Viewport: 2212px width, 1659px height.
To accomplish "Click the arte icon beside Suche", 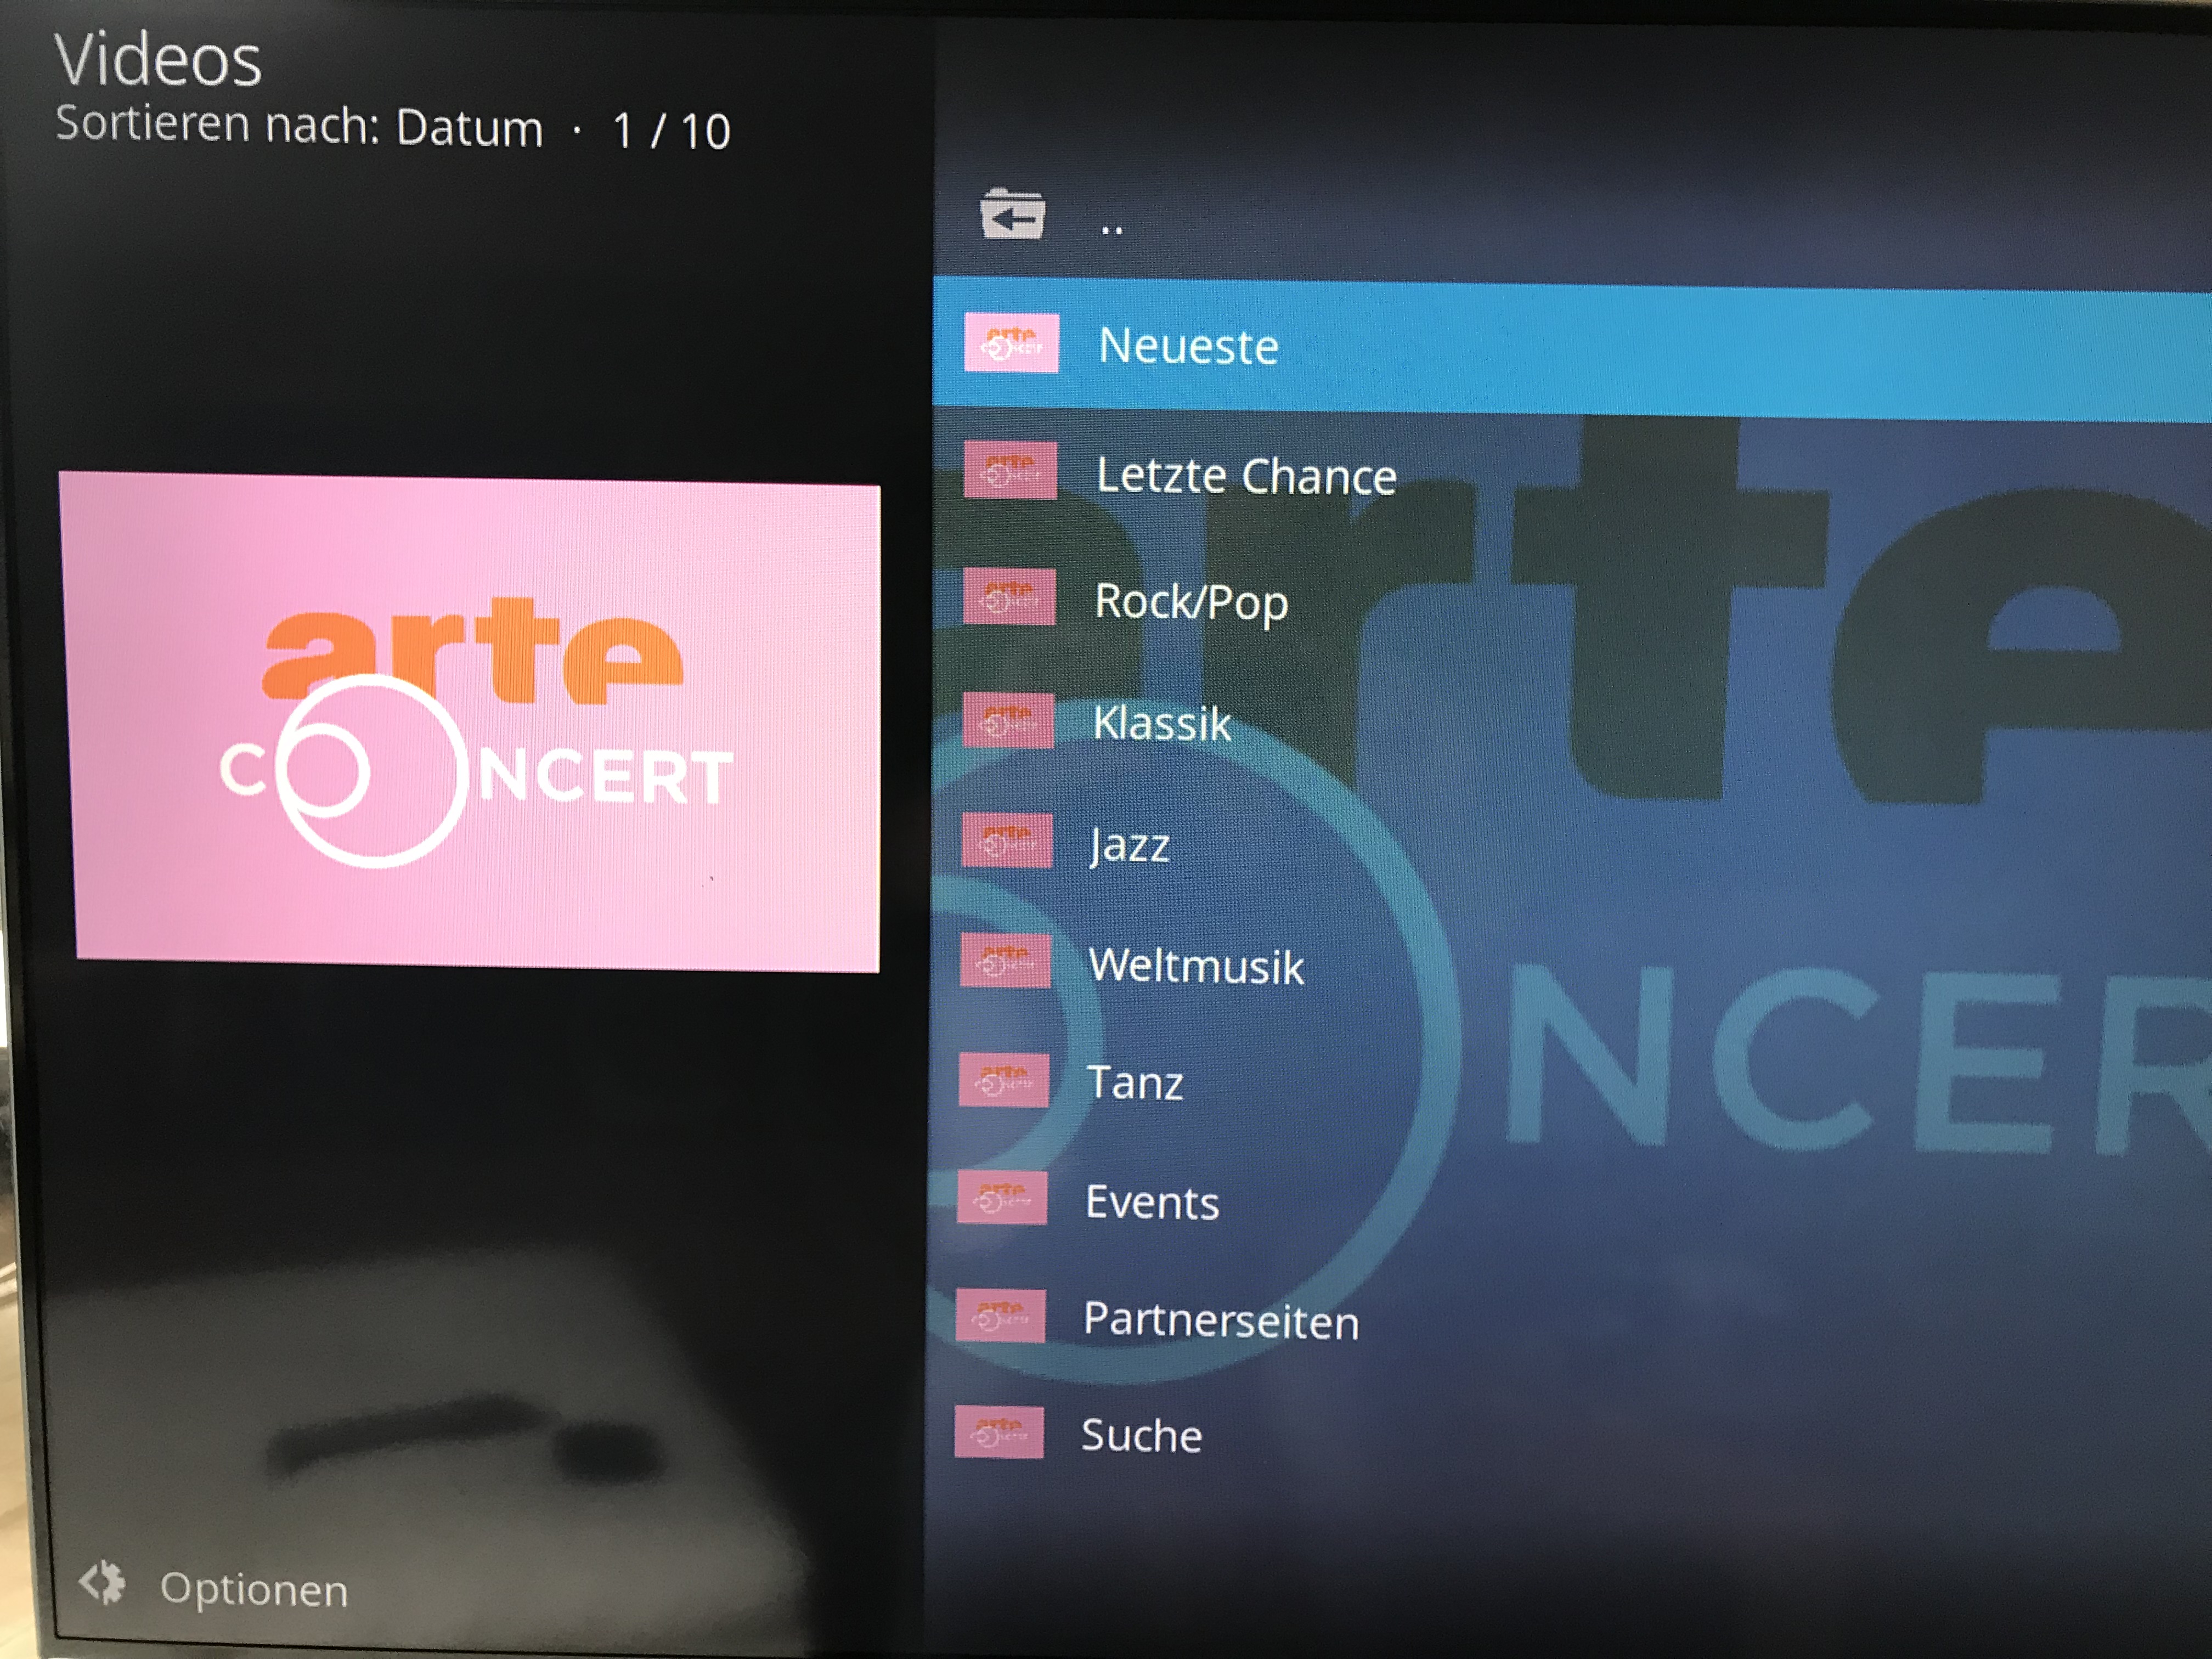I will pos(999,1432).
